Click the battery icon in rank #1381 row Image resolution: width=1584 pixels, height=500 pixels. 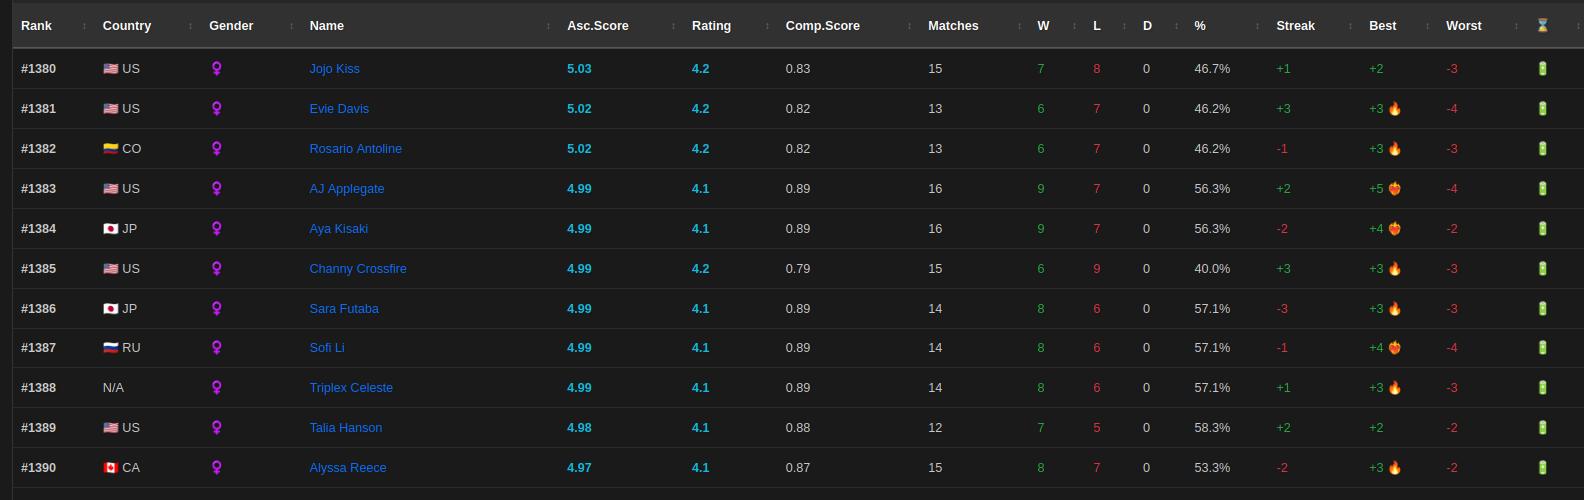pos(1542,109)
